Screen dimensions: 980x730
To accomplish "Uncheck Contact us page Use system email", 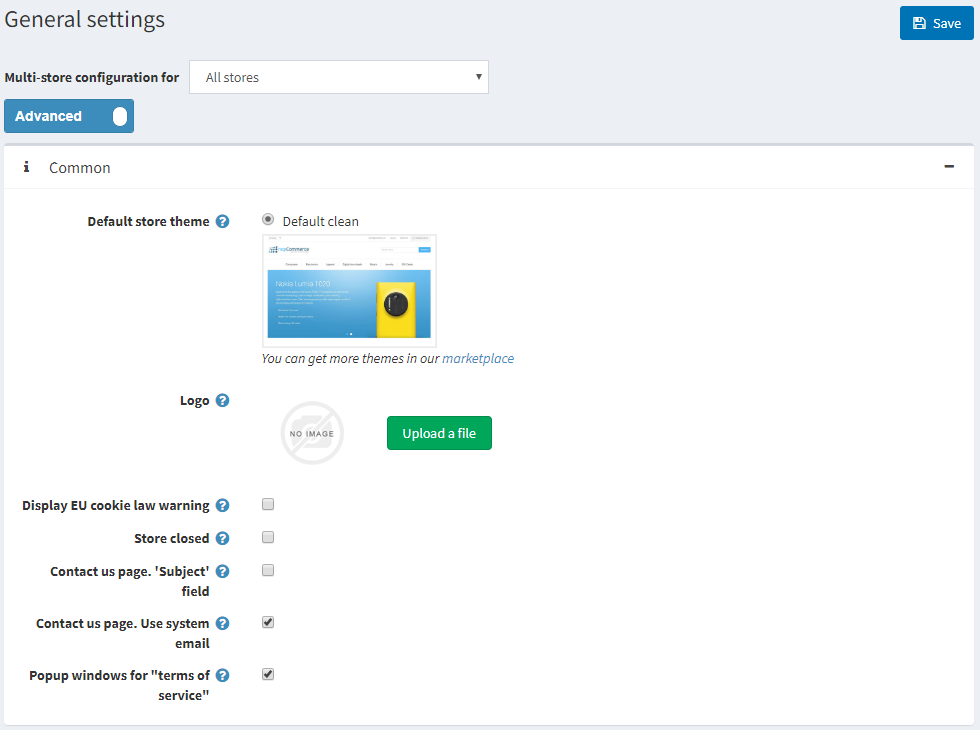I will 268,622.
